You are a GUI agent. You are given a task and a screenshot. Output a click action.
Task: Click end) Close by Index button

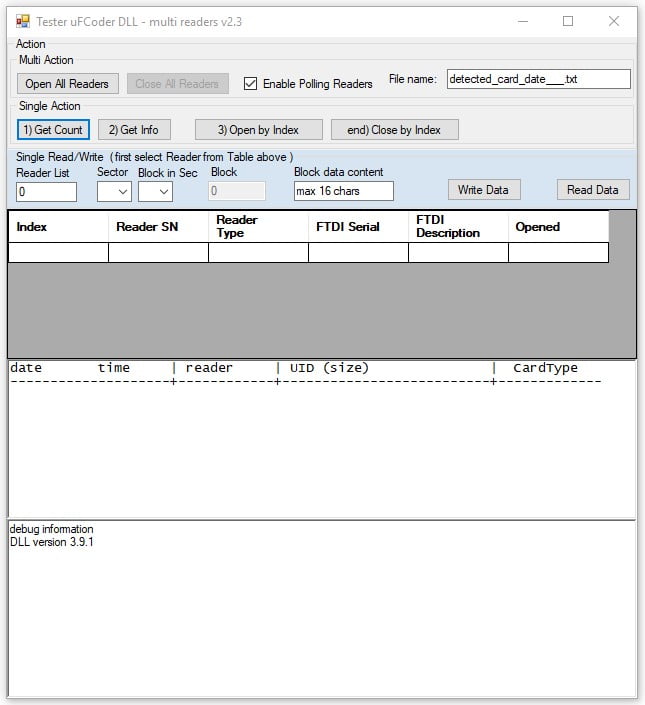[394, 130]
